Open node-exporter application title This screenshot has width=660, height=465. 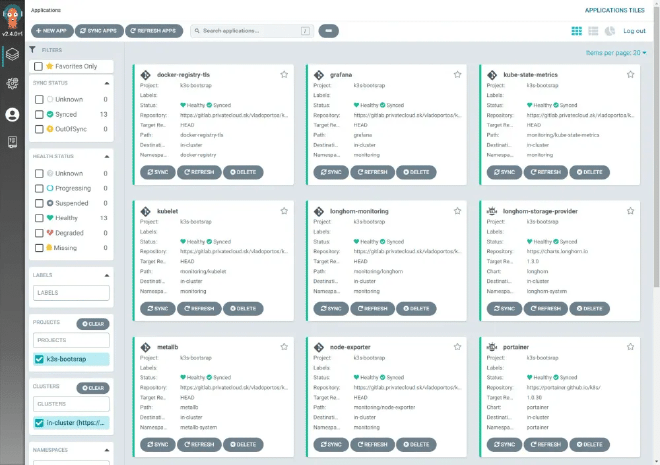[x=350, y=347]
